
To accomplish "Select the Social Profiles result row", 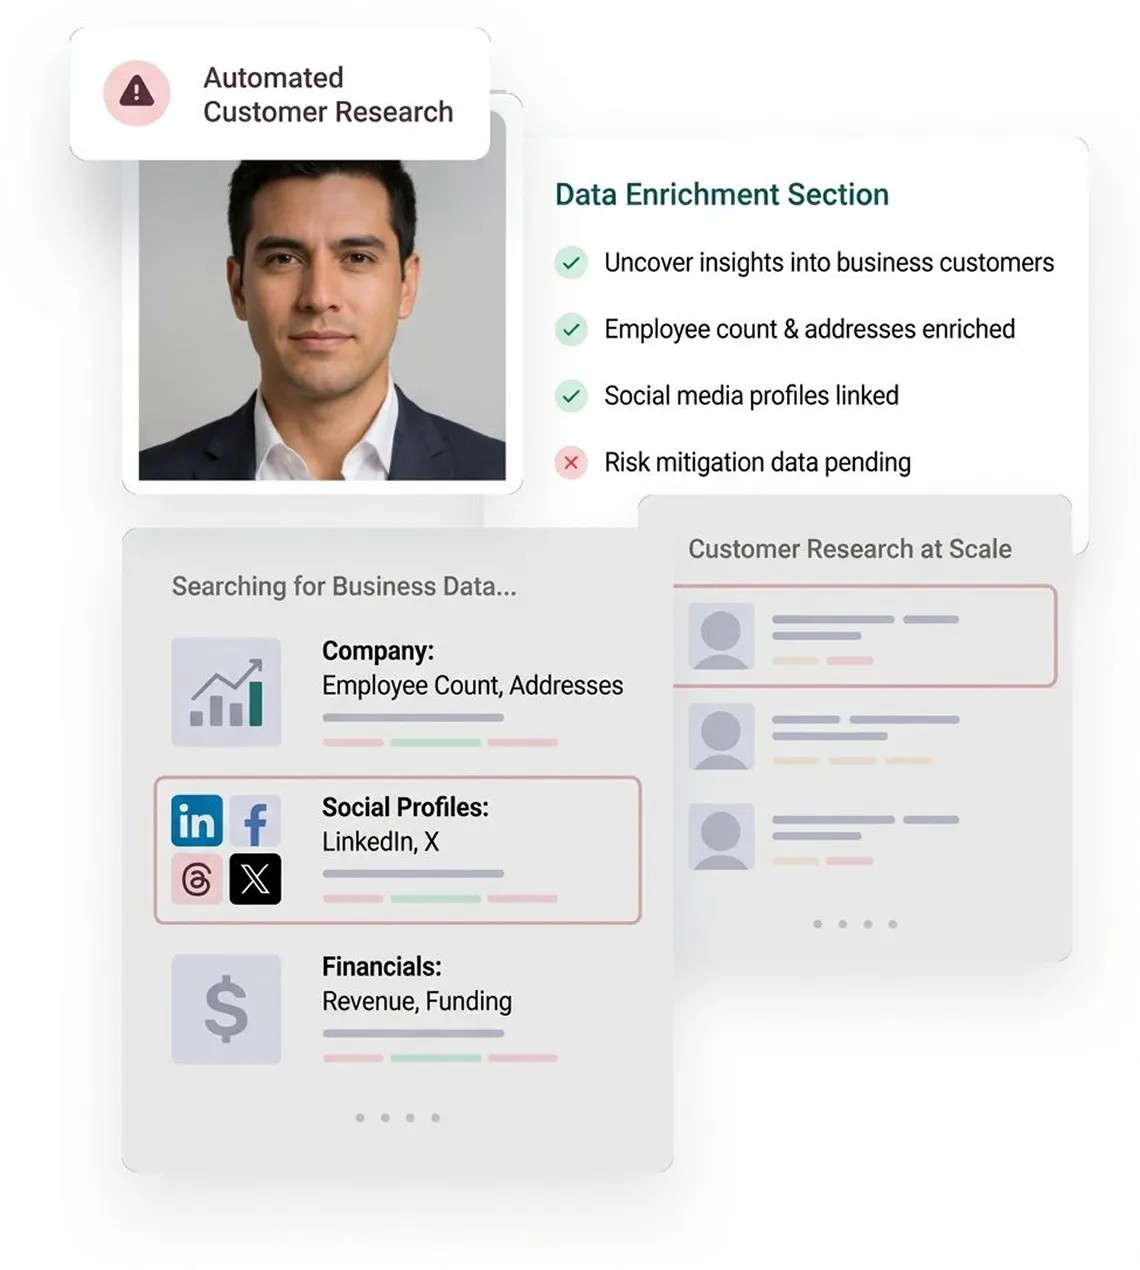I will (x=398, y=849).
